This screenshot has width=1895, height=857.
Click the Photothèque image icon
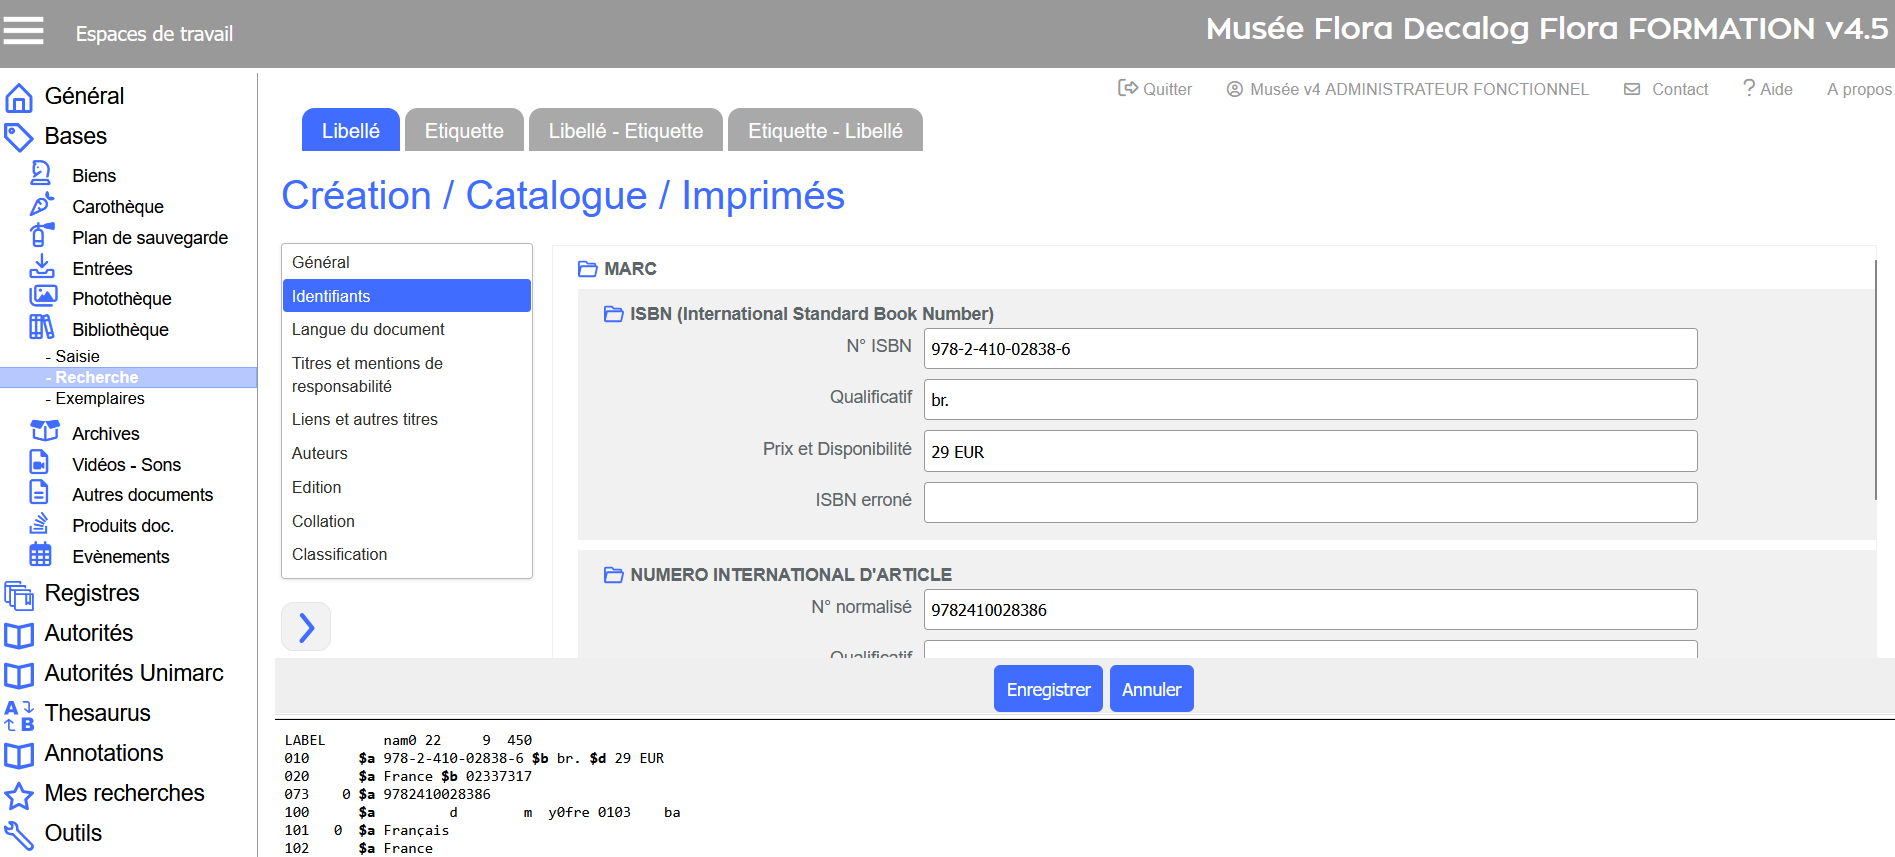(43, 297)
